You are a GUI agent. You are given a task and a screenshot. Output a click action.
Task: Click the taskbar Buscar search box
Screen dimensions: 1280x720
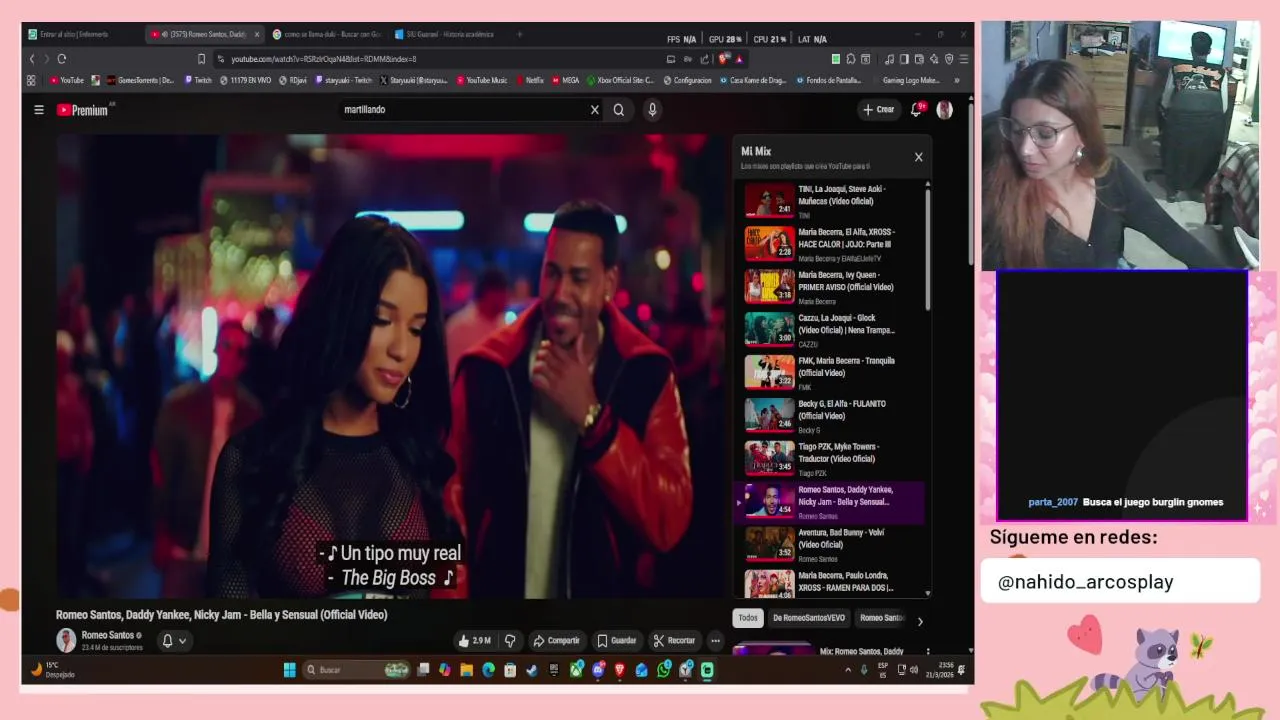354,670
